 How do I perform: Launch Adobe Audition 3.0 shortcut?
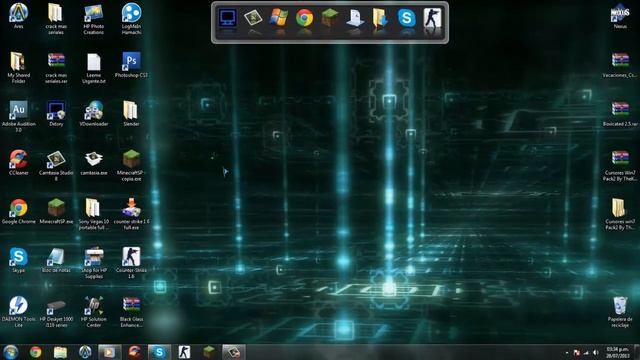pyautogui.click(x=18, y=116)
